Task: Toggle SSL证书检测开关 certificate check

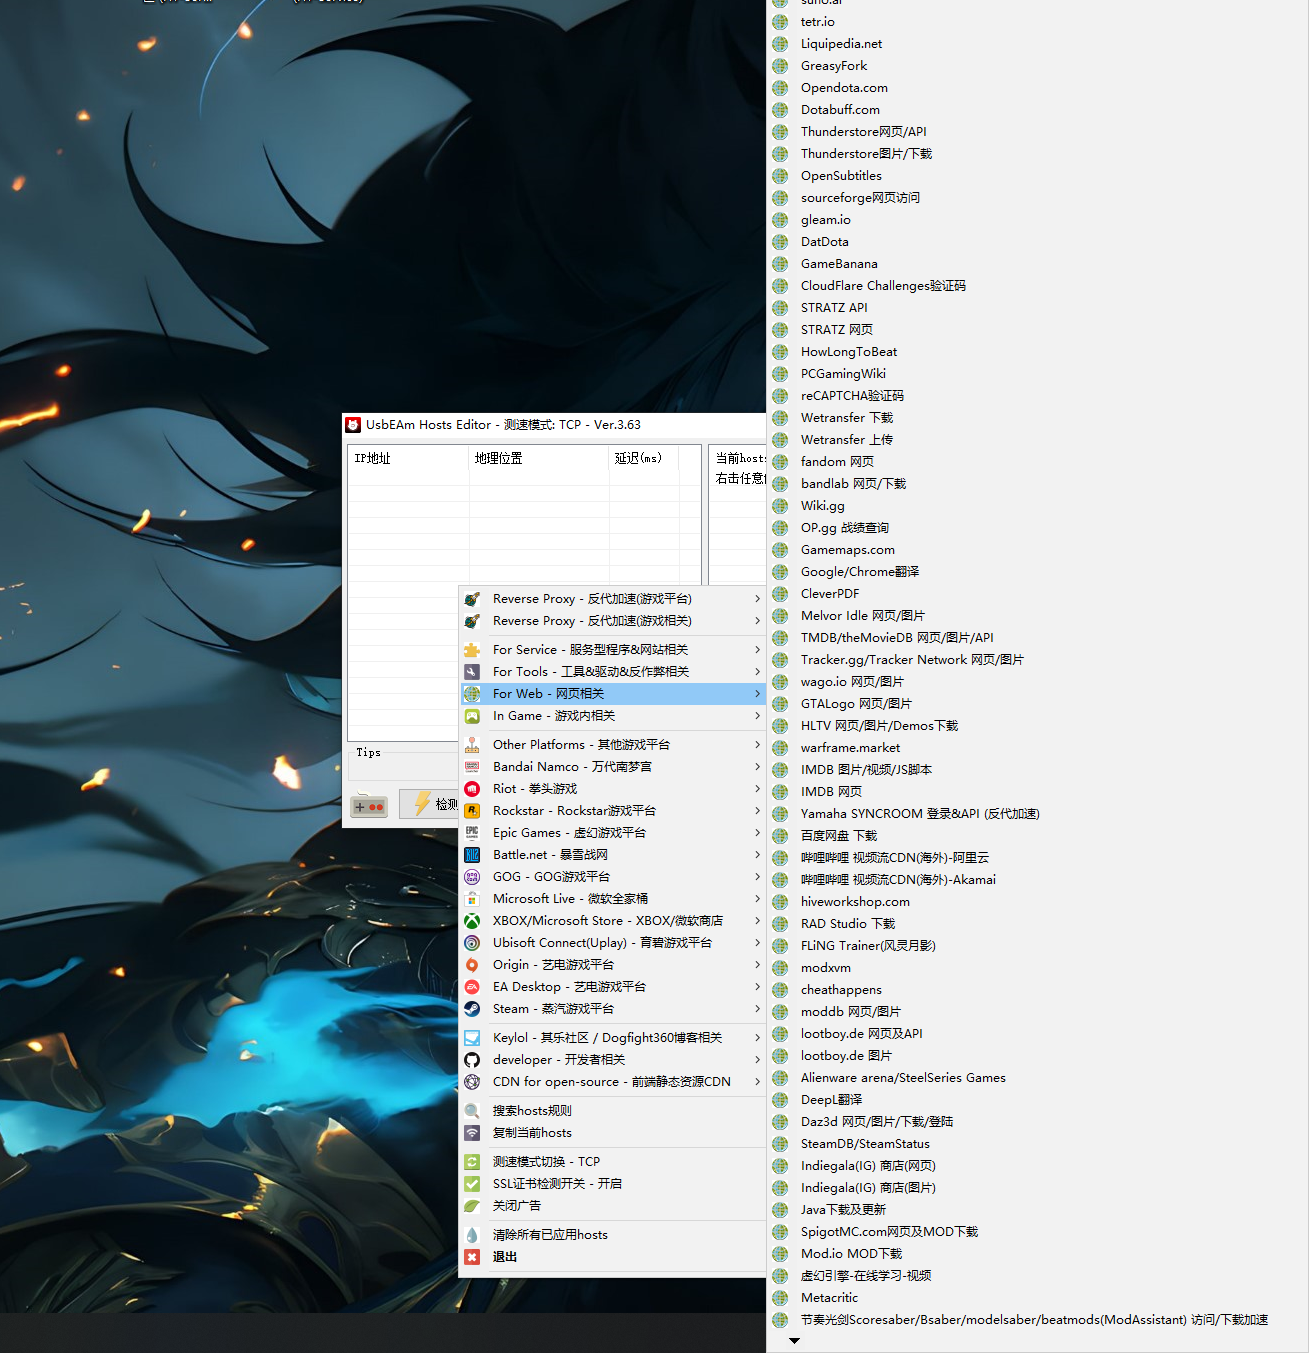Action: 557,1184
